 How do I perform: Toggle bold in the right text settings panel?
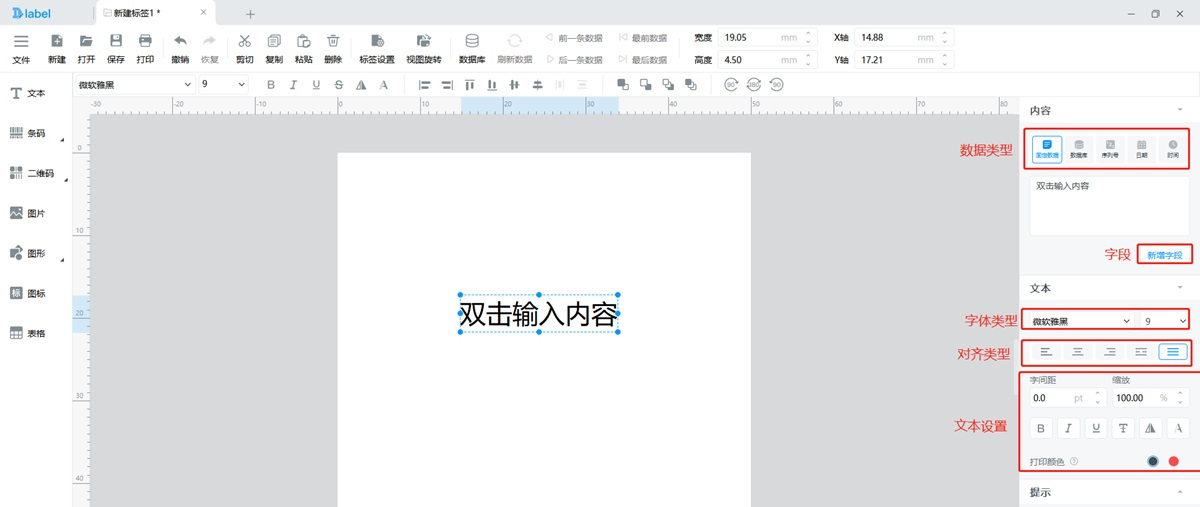coord(1042,428)
